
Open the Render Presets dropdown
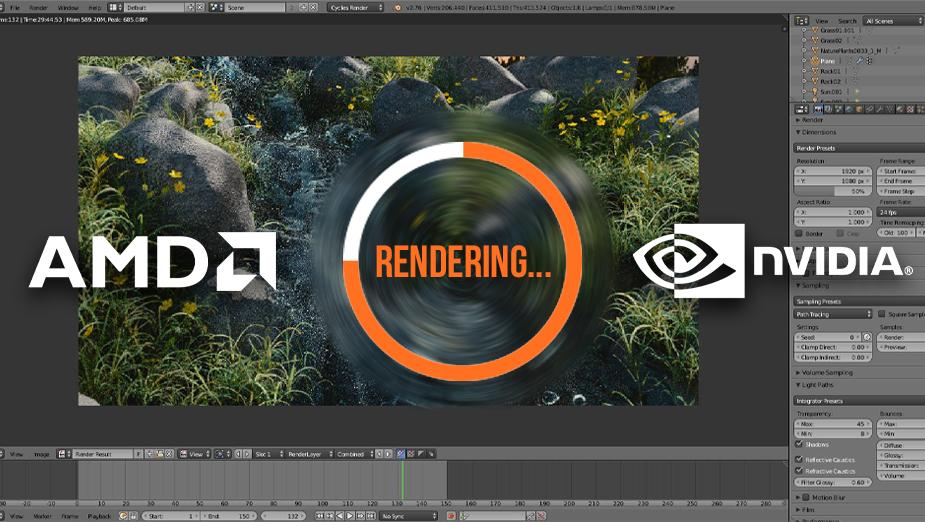point(859,148)
